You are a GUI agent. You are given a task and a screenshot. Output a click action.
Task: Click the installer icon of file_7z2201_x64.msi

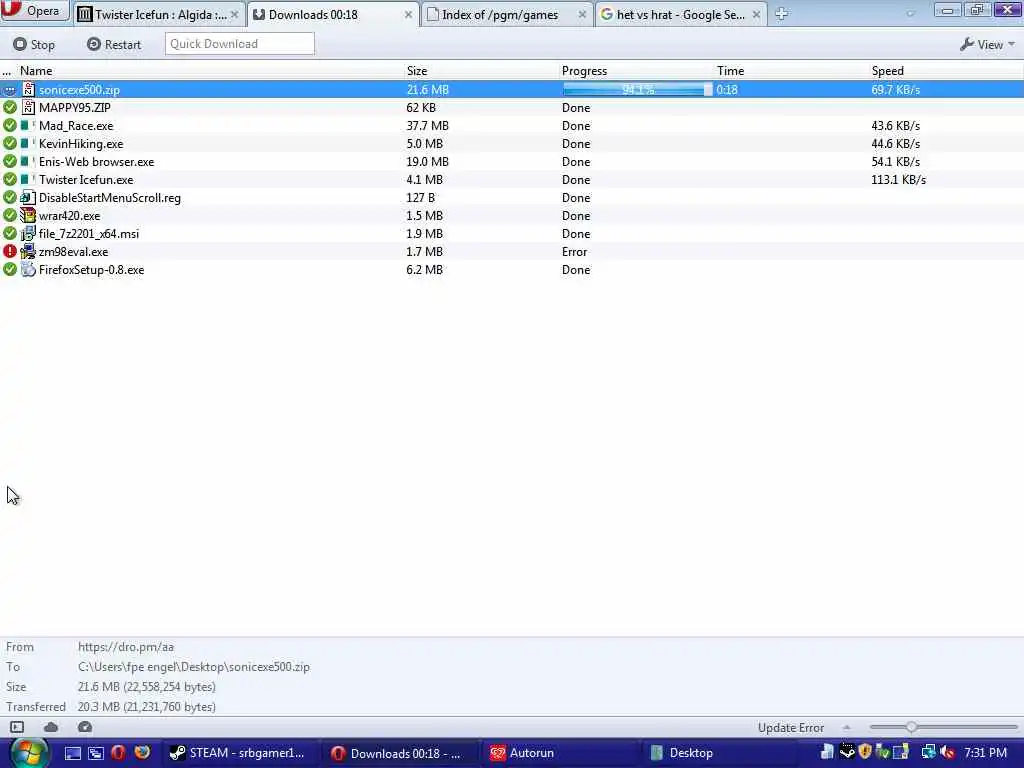(28, 233)
